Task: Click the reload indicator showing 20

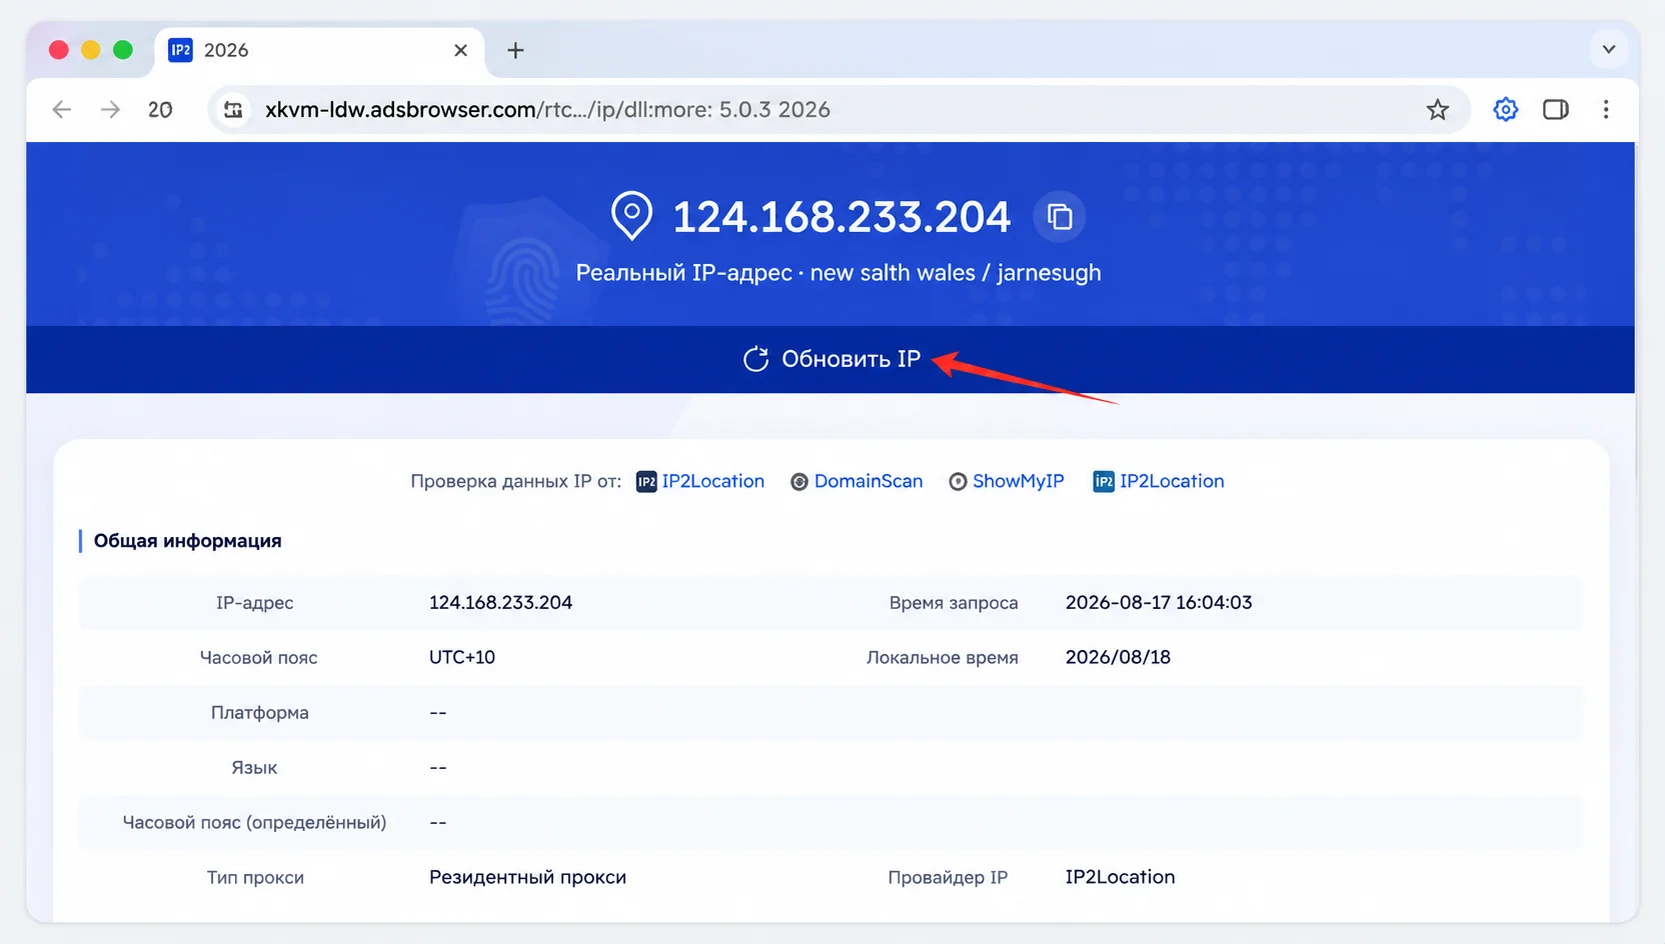Action: pos(160,110)
